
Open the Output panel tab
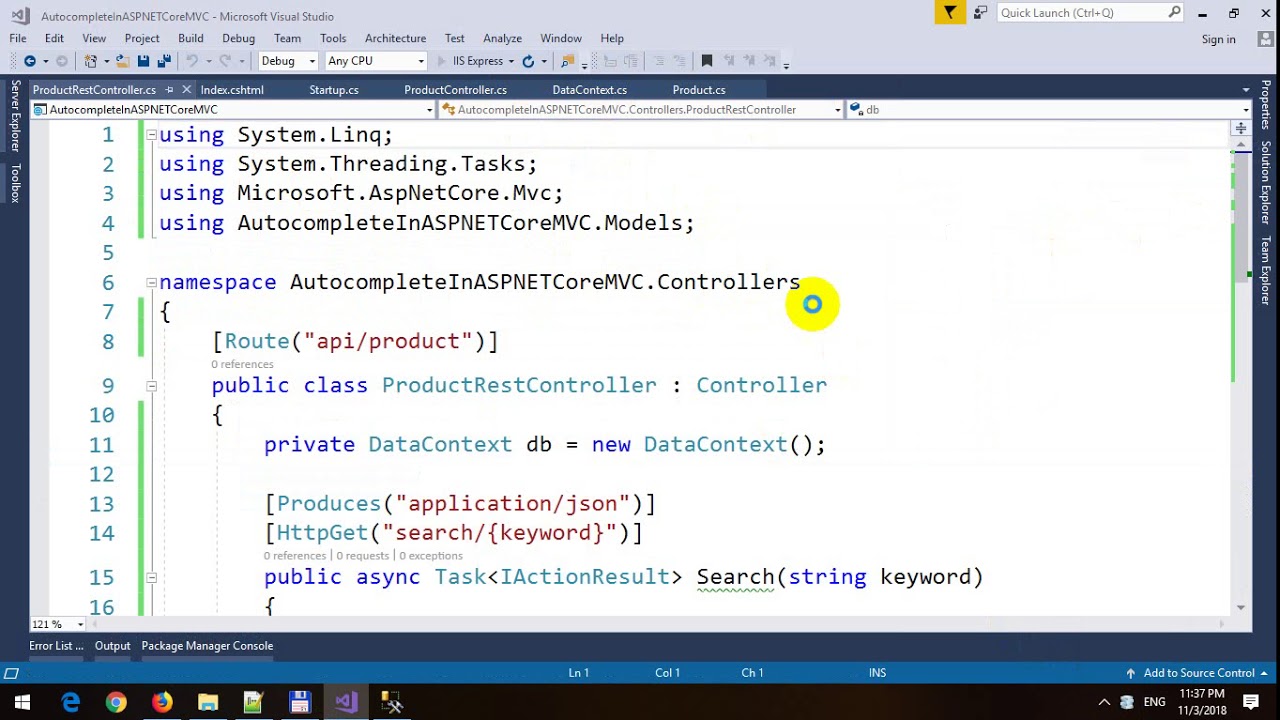click(112, 646)
